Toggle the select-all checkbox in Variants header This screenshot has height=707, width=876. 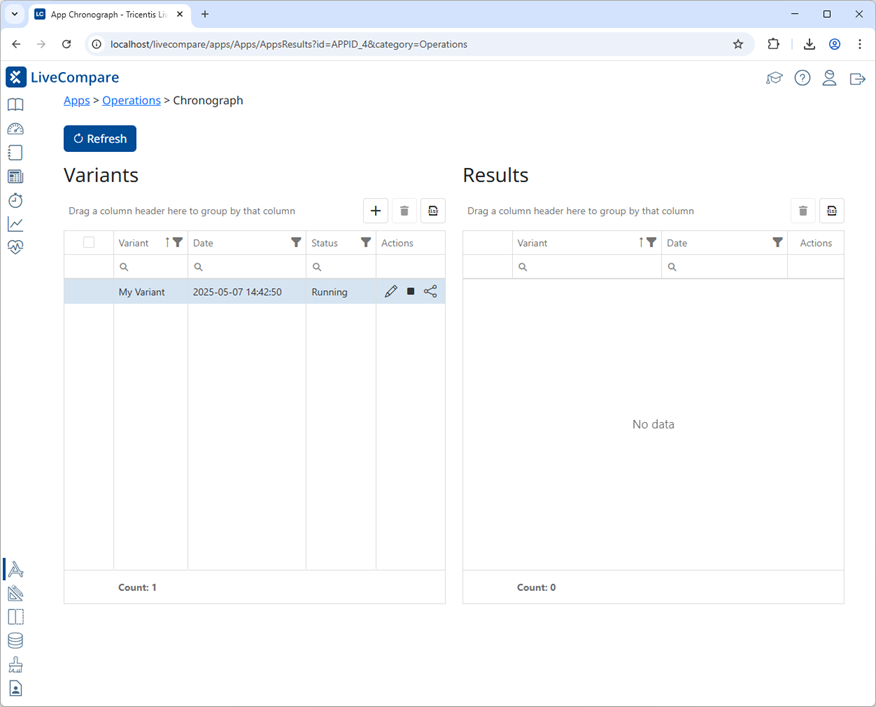(x=89, y=242)
